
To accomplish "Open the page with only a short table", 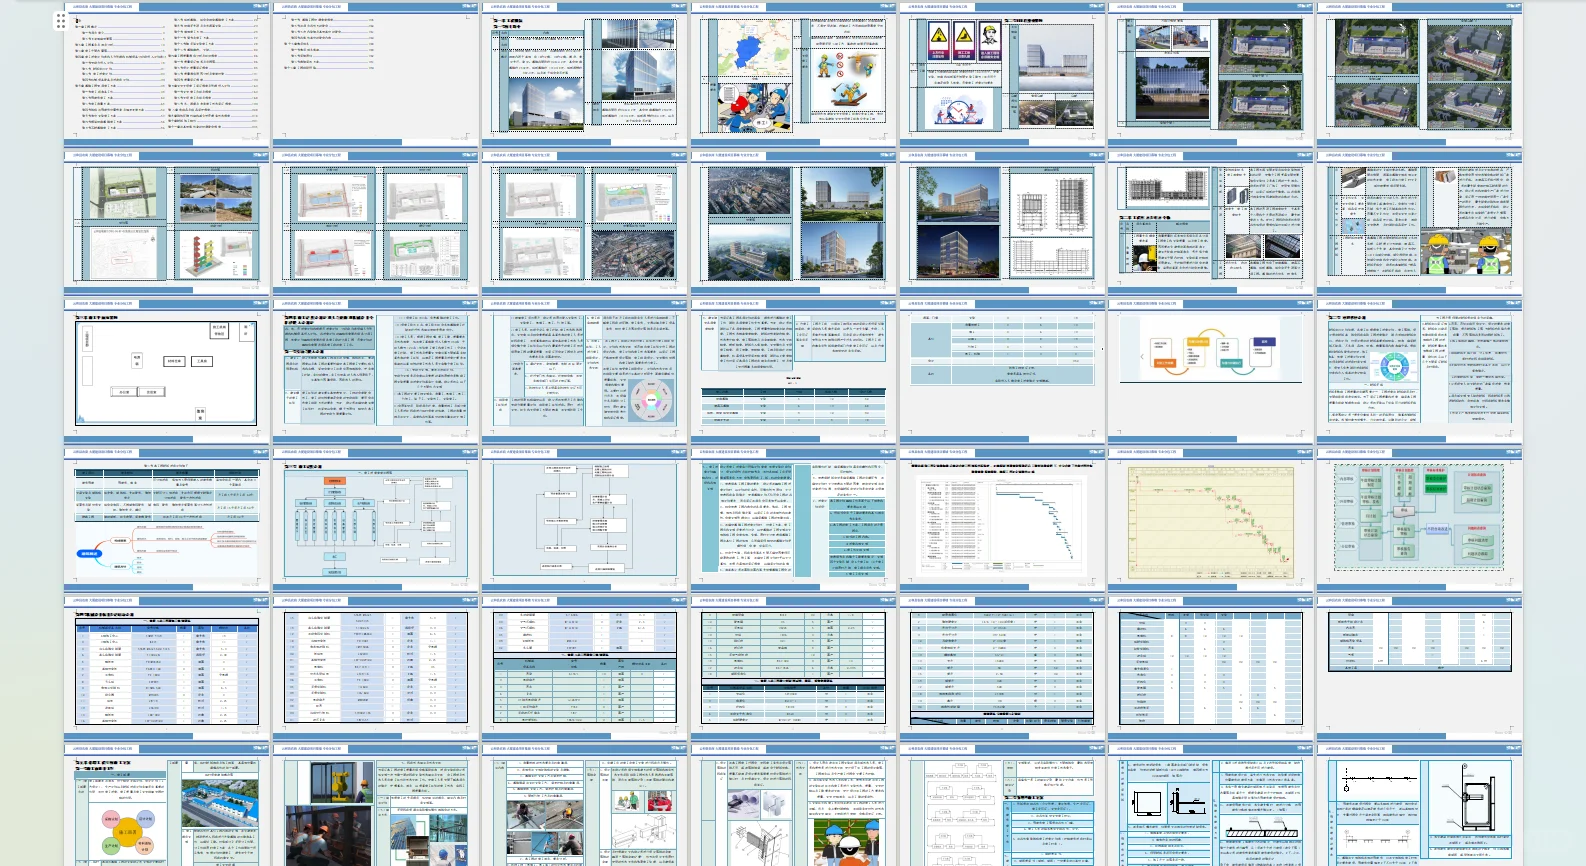I will point(1419,667).
